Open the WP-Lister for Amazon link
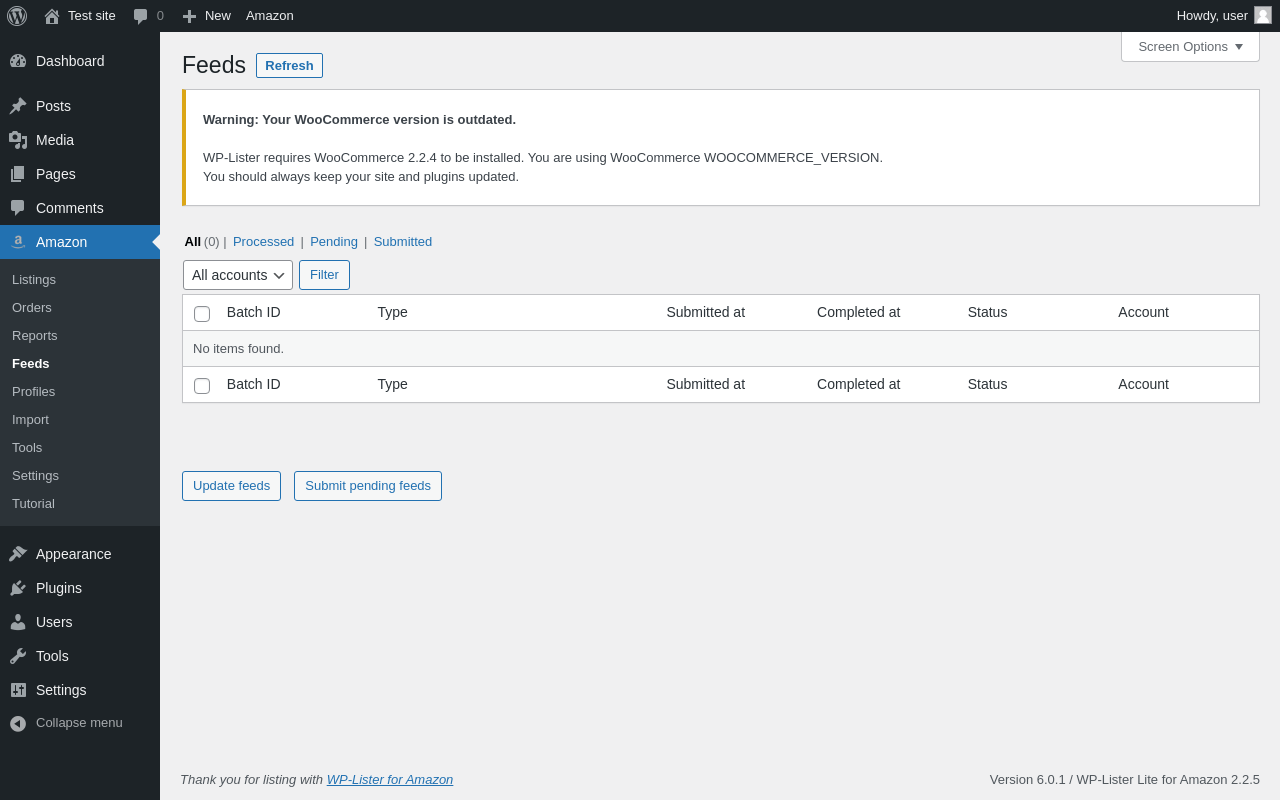 (x=390, y=780)
